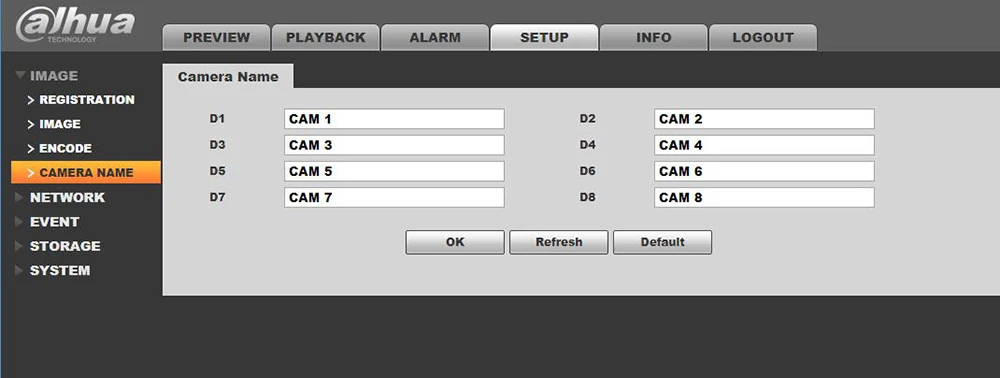Expand the EVENT section

click(54, 222)
